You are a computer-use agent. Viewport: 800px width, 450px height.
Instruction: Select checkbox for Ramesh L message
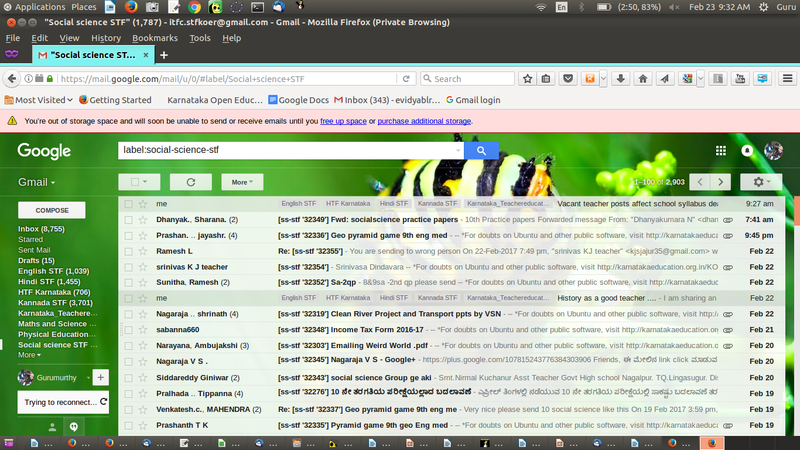pos(128,252)
